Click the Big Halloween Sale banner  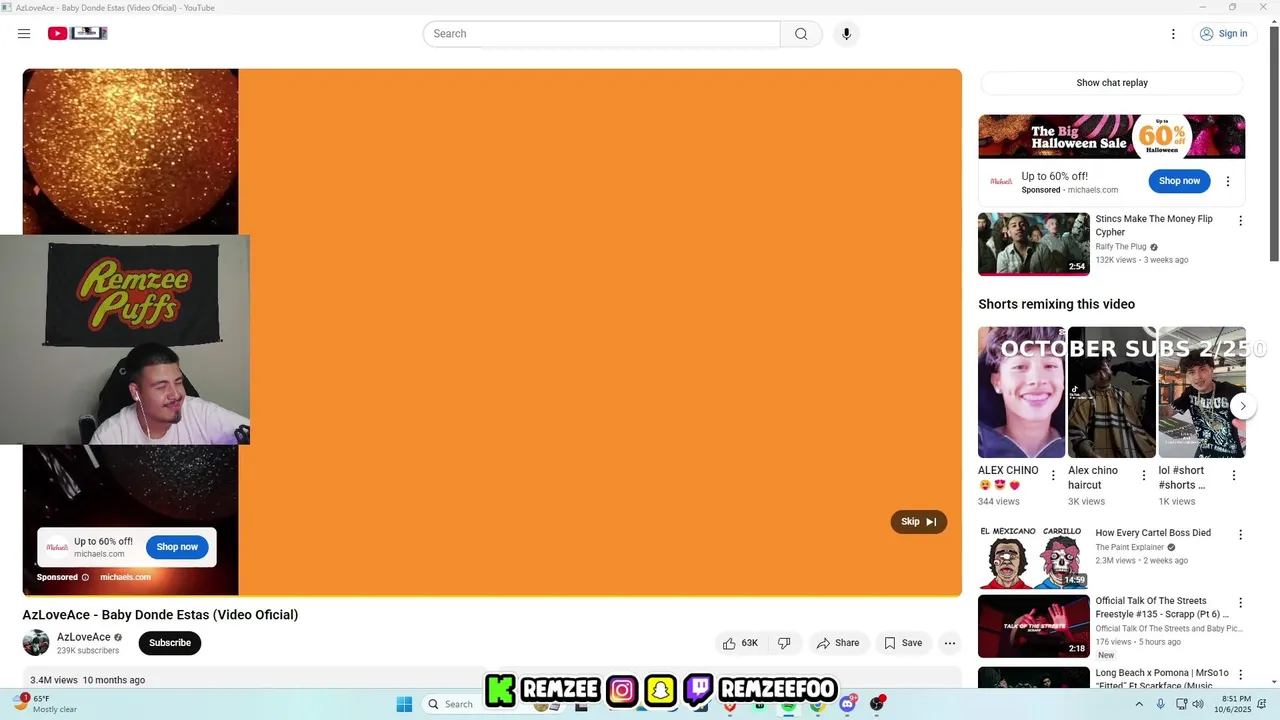[1112, 136]
